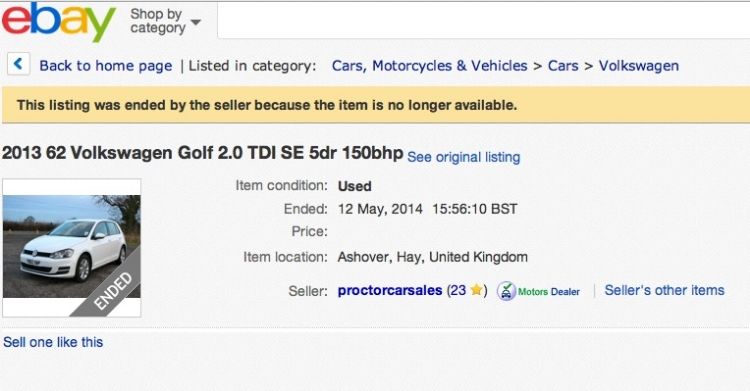The width and height of the screenshot is (750, 391).
Task: Open the white Golf listing thumbnail
Action: (x=72, y=247)
